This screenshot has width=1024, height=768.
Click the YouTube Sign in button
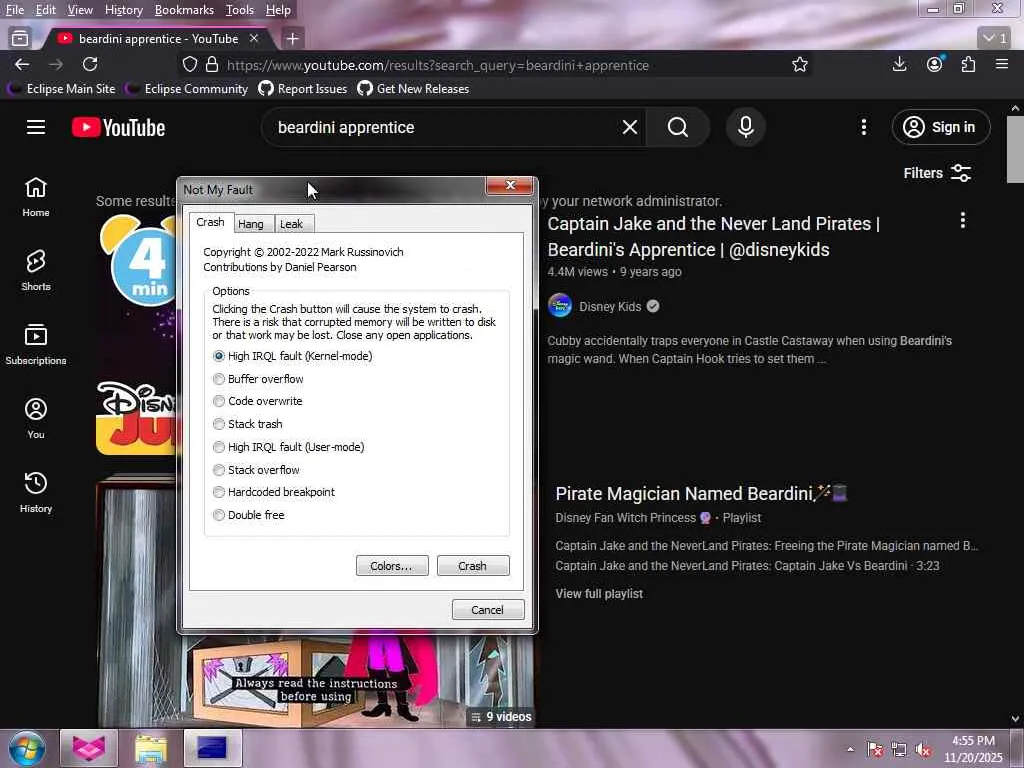[x=940, y=127]
